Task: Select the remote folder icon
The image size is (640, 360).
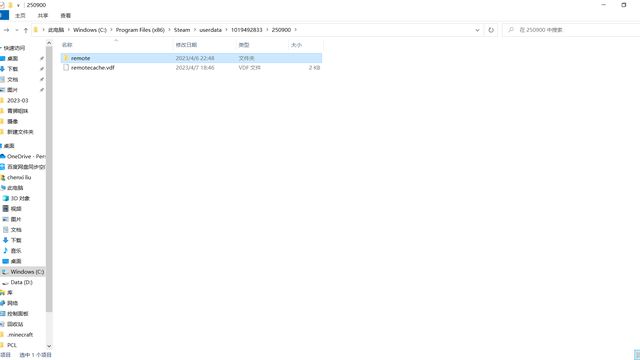Action: (x=66, y=58)
